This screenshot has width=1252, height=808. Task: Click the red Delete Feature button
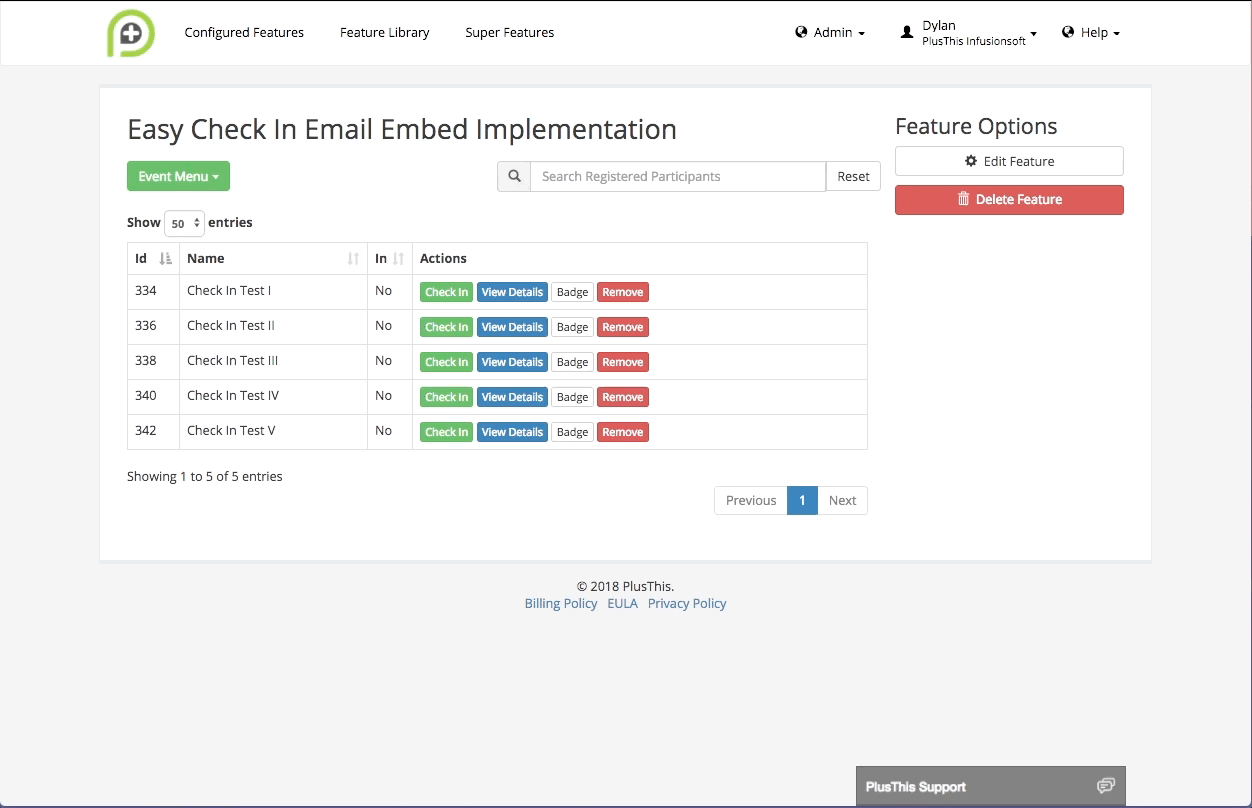pos(1009,199)
